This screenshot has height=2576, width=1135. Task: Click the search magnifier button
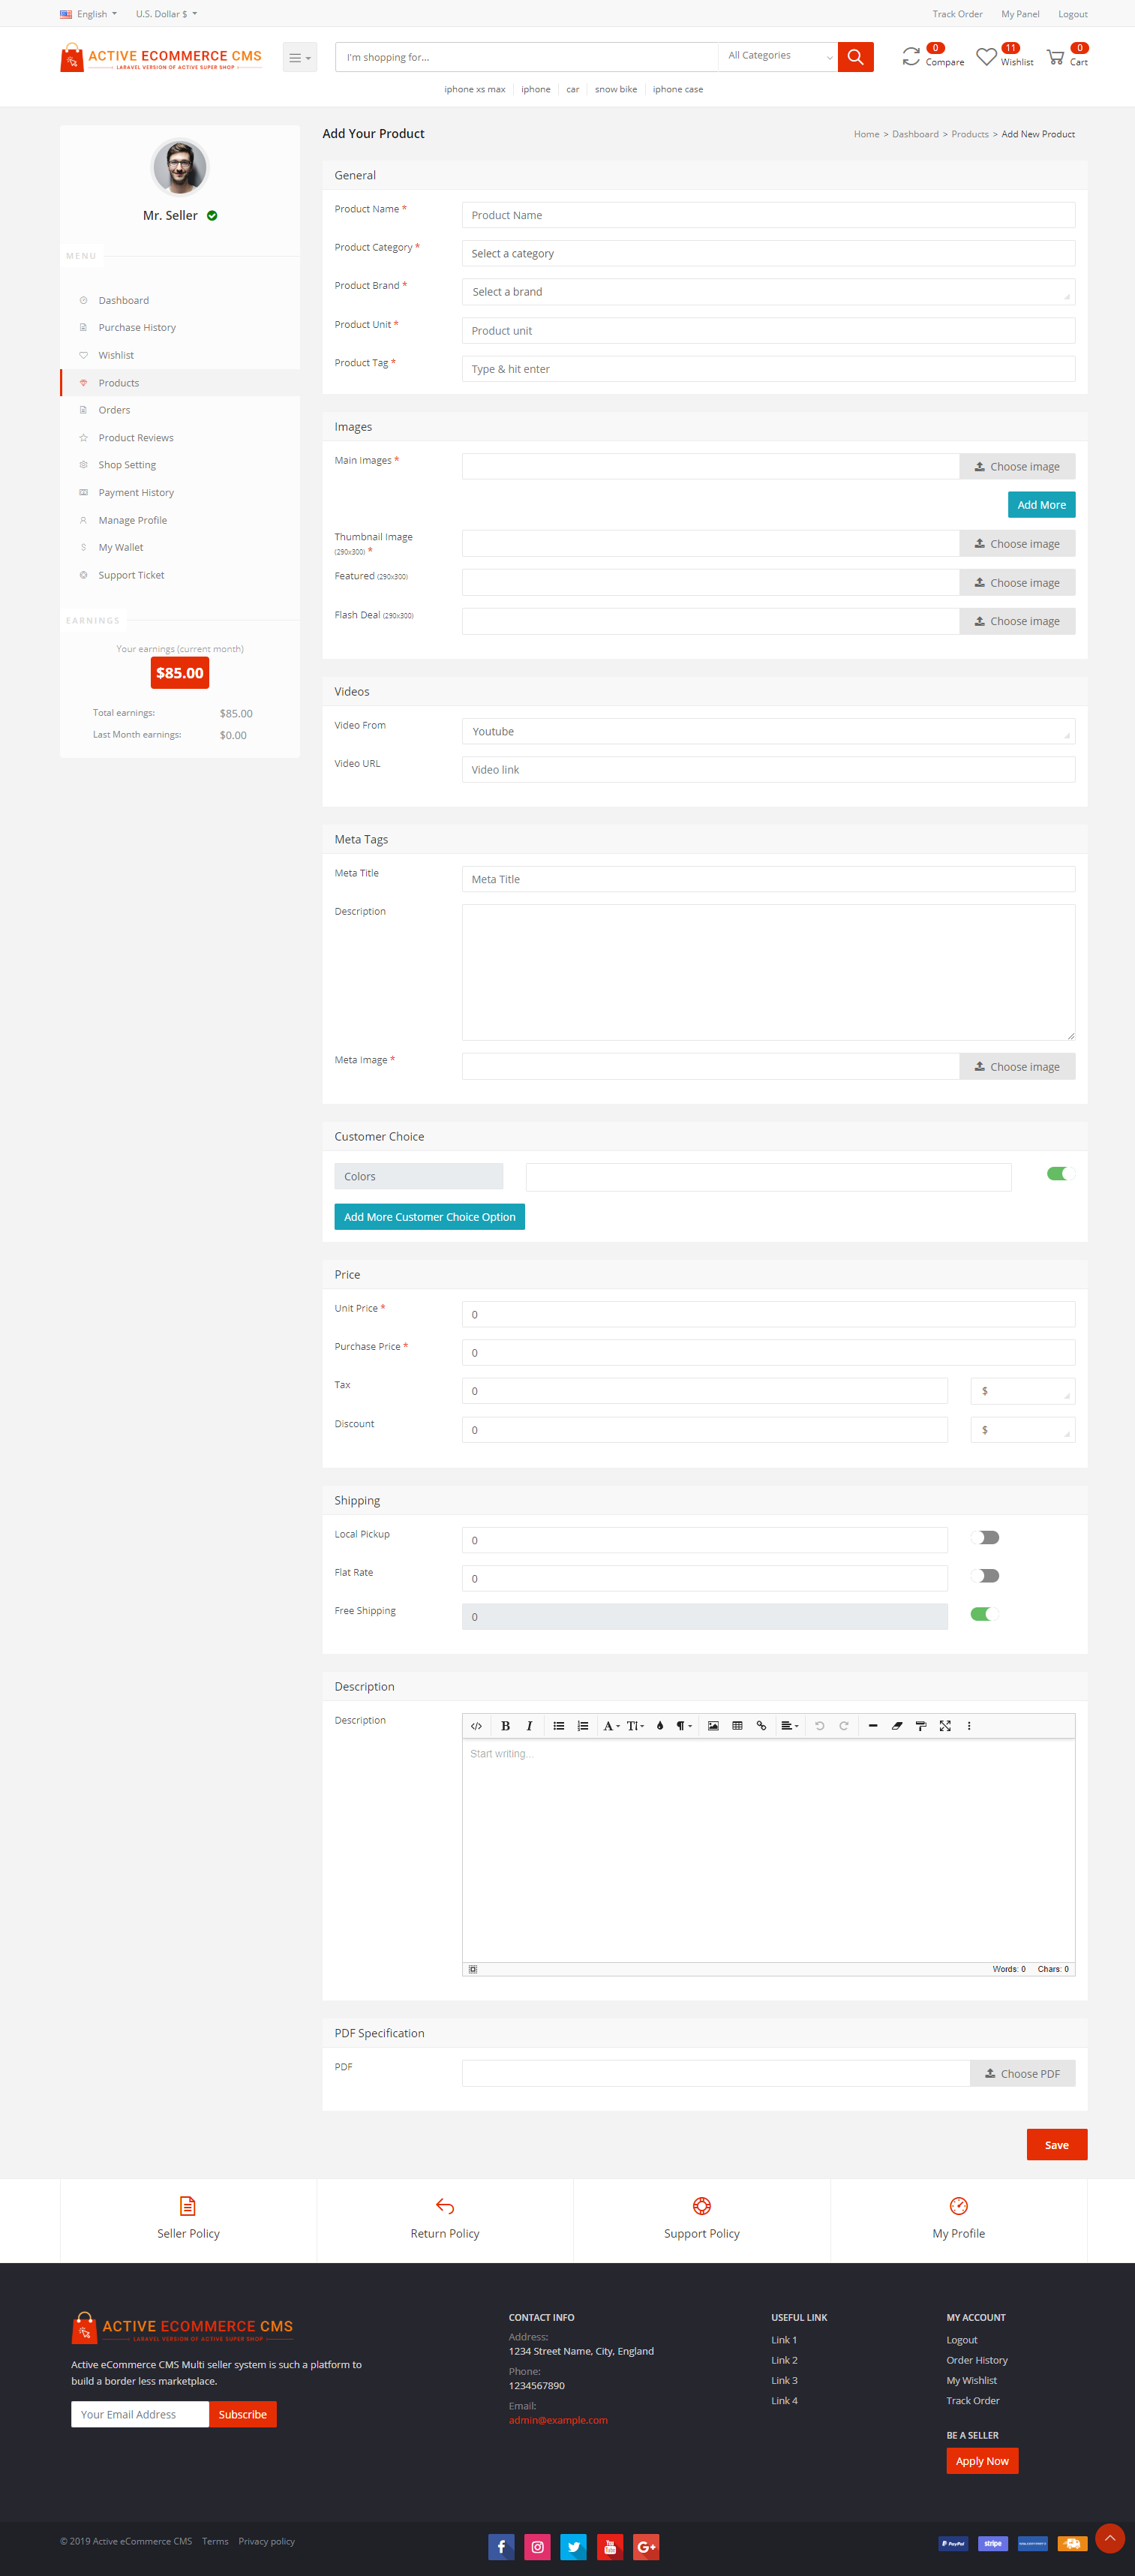pyautogui.click(x=855, y=57)
